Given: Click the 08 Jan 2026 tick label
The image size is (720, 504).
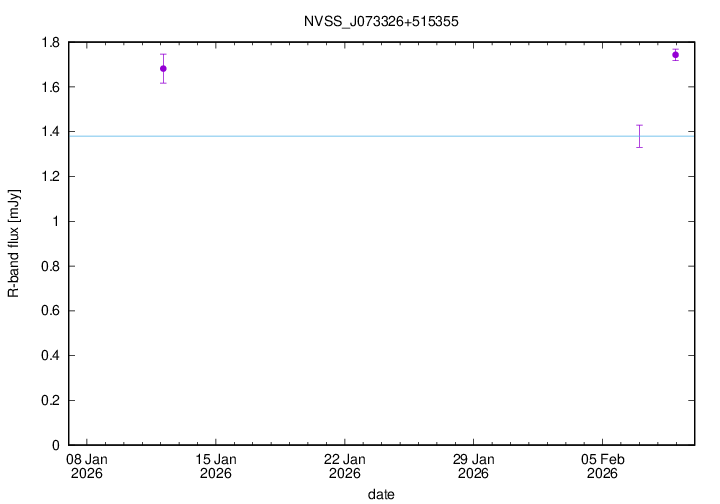Looking at the screenshot, I should (86, 466).
